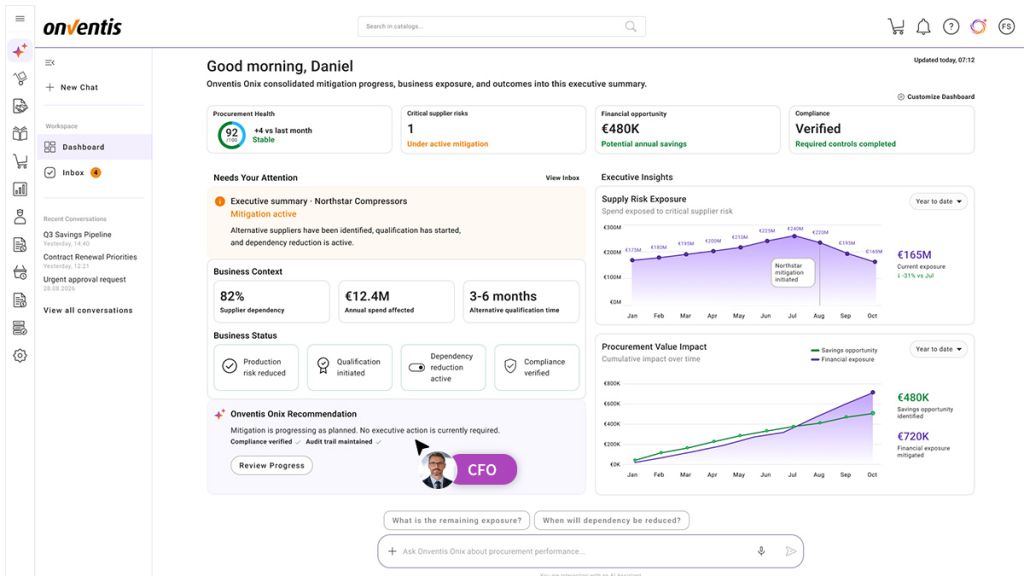The height and width of the screenshot is (576, 1024).
Task: Click the "What is the remaining exposure?" suggestion
Action: [x=457, y=520]
